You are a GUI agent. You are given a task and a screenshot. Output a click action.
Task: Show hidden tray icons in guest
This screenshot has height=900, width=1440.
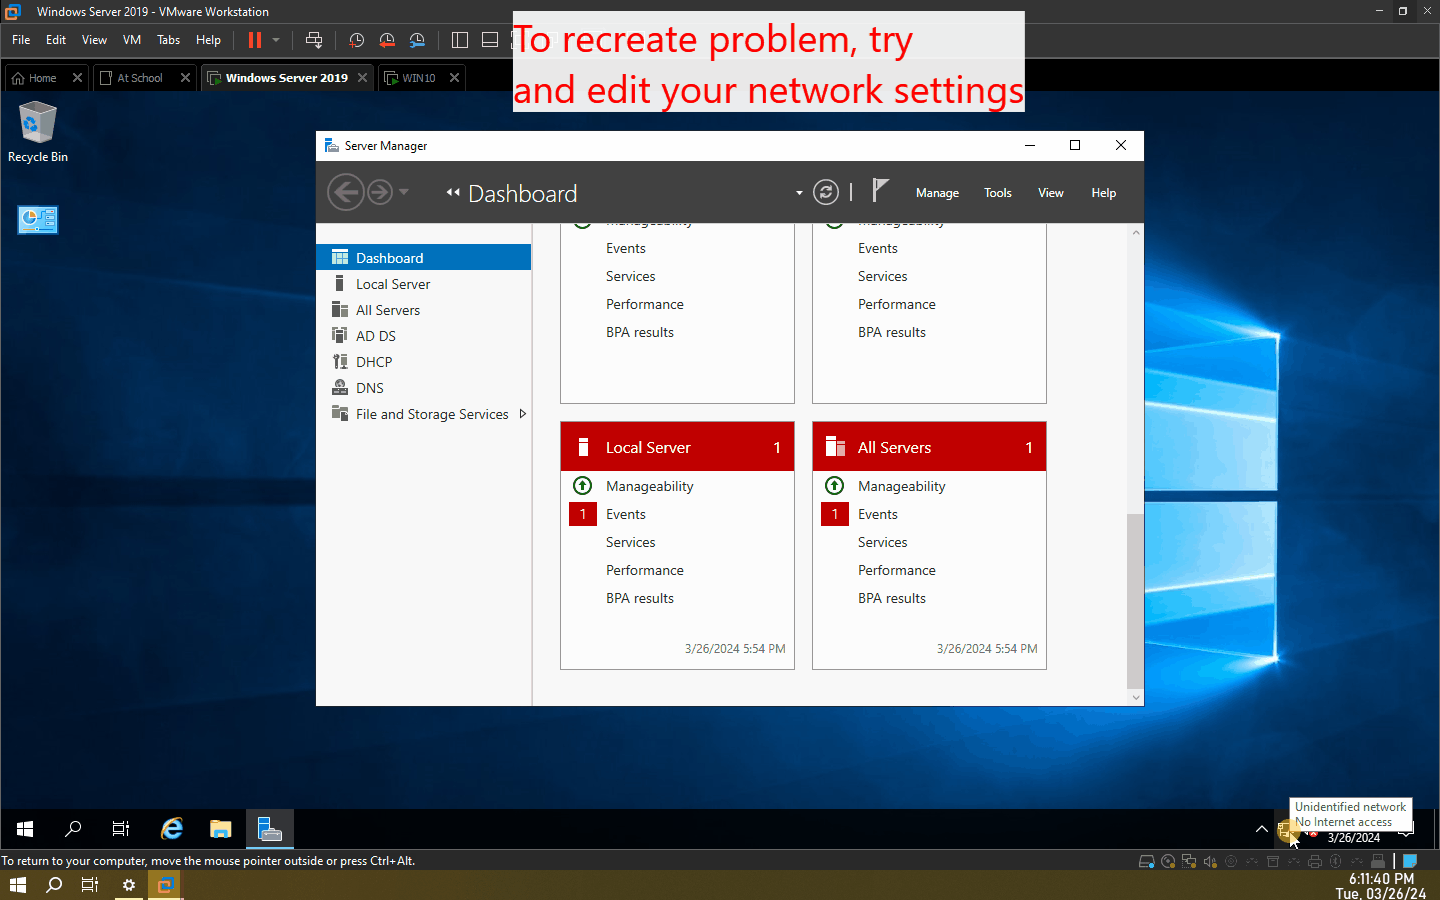pos(1262,829)
